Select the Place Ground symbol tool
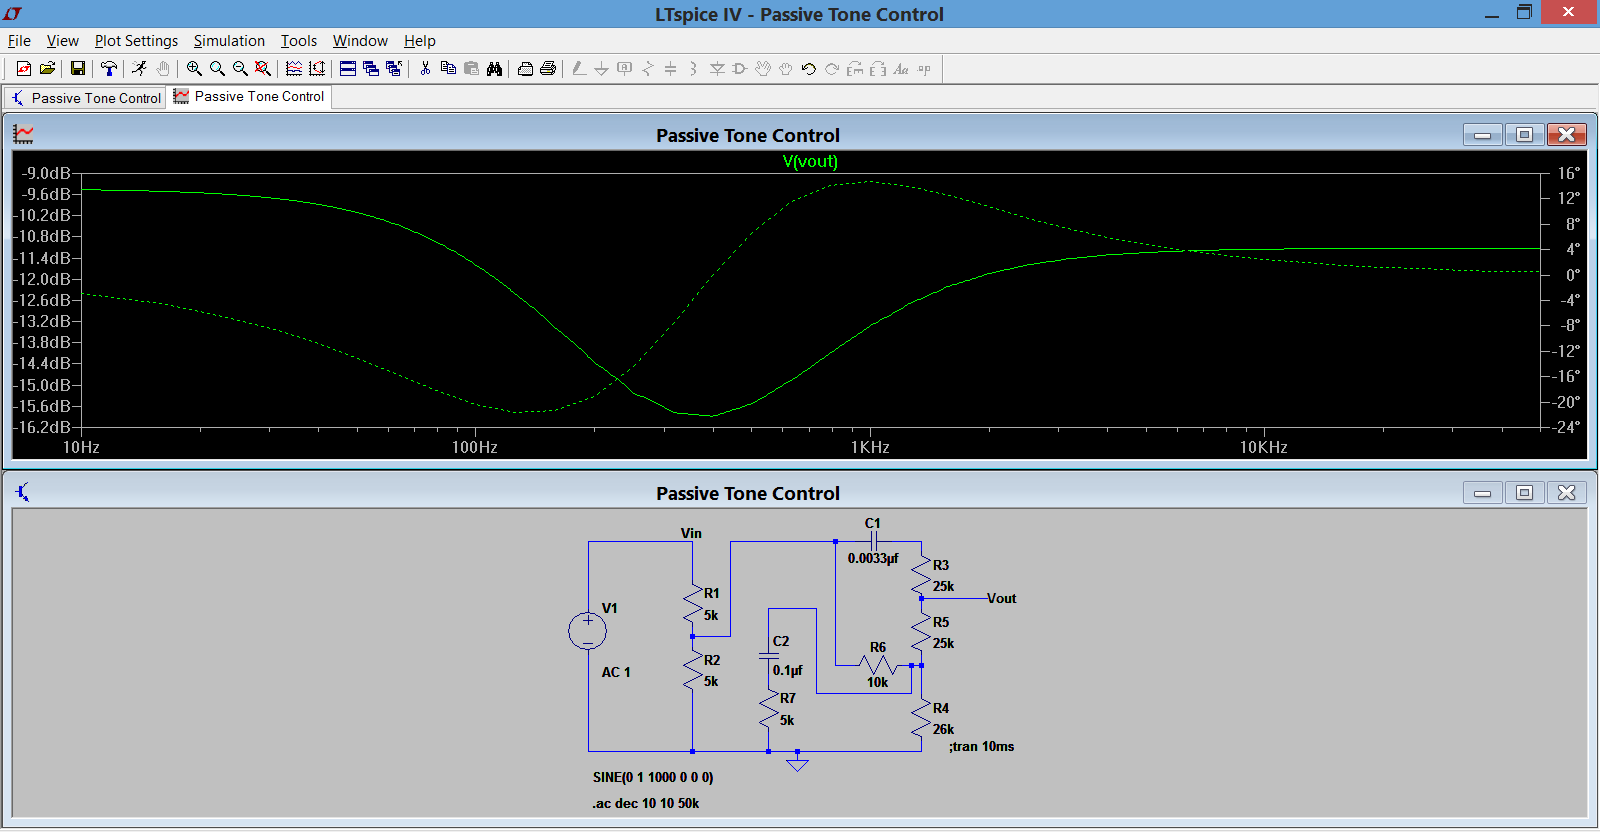The width and height of the screenshot is (1600, 832). point(601,69)
